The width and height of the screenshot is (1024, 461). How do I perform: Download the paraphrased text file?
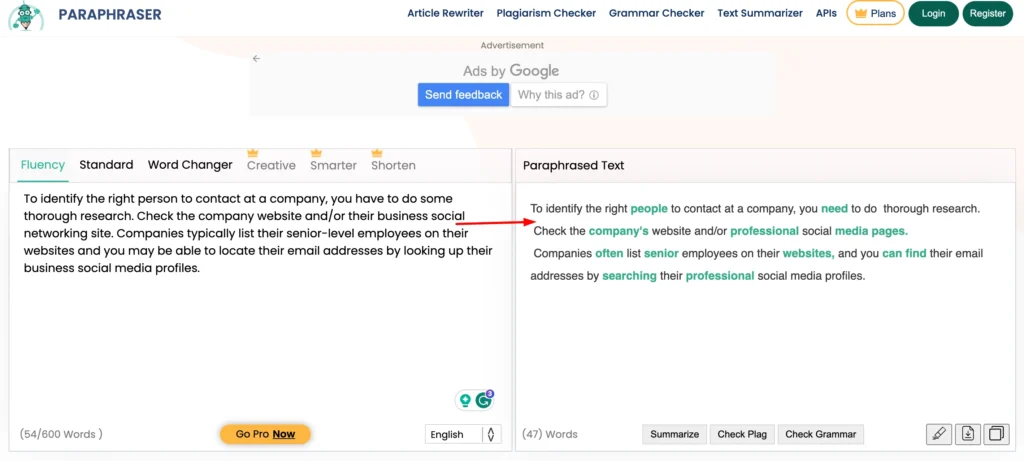[x=967, y=434]
